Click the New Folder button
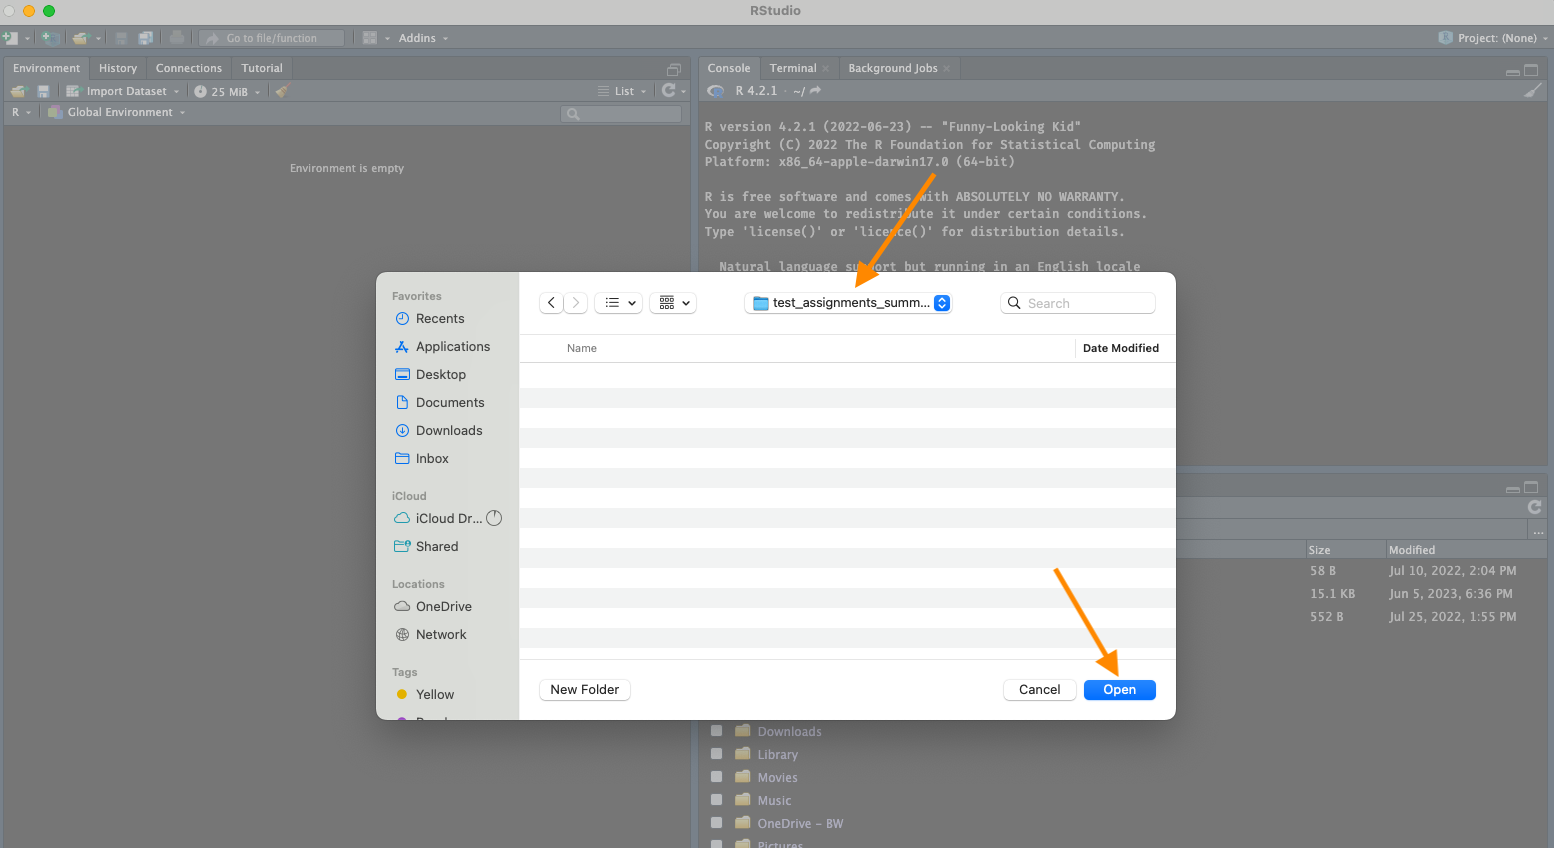 coord(584,690)
